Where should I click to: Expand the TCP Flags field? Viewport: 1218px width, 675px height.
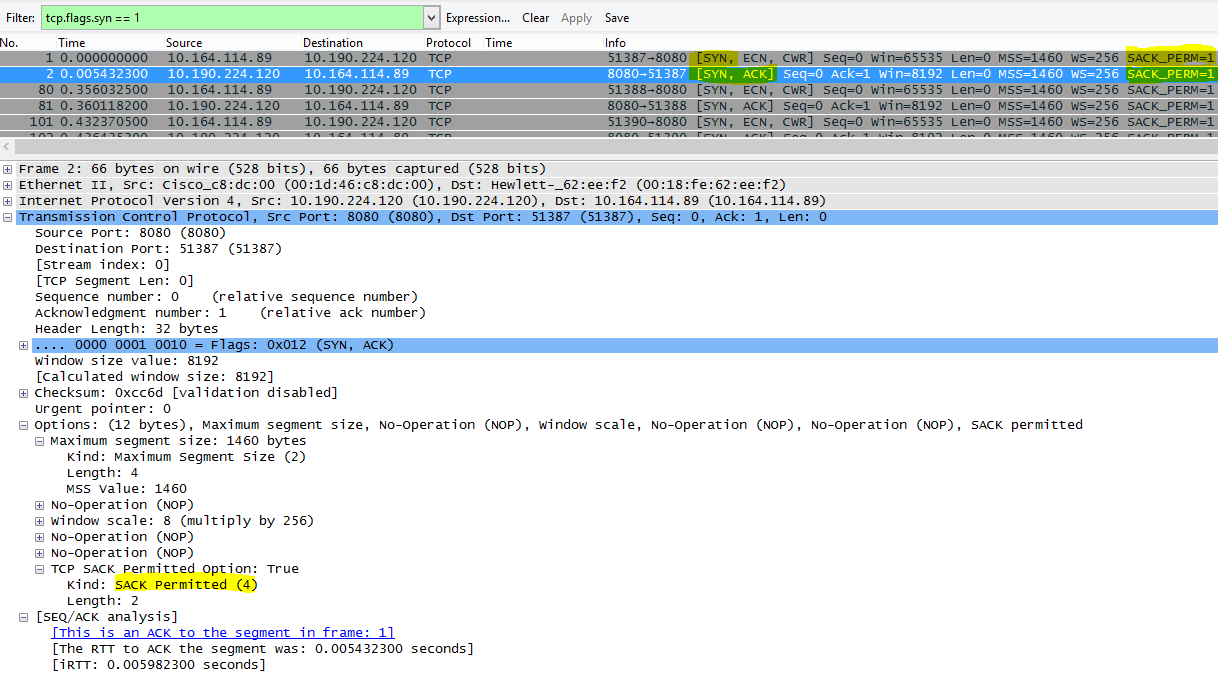pyautogui.click(x=22, y=344)
